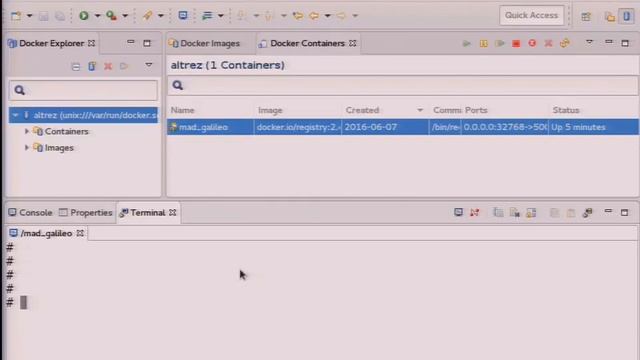
Task: Switch to the Properties tab
Action: [x=85, y=213]
